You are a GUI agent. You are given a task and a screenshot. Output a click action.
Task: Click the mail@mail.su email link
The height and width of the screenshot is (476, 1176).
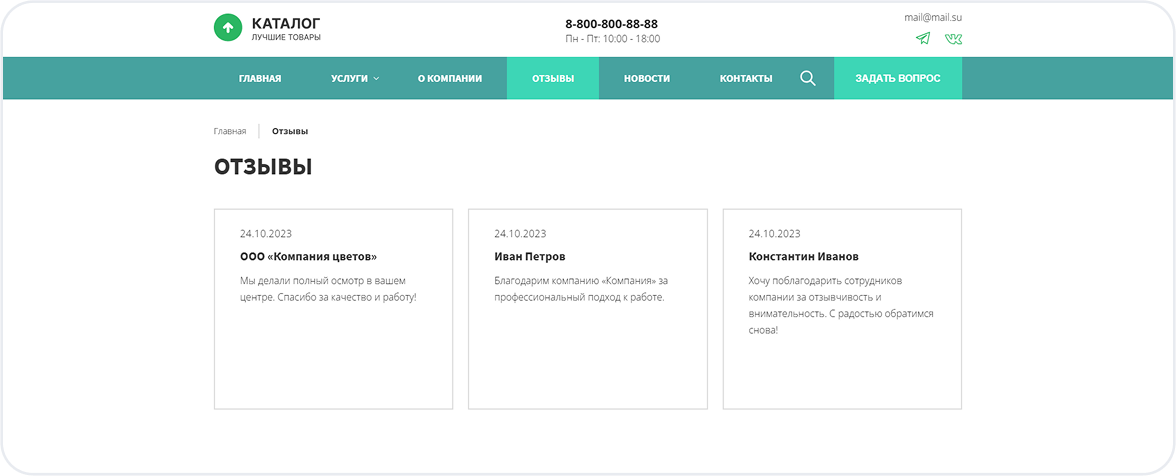933,17
